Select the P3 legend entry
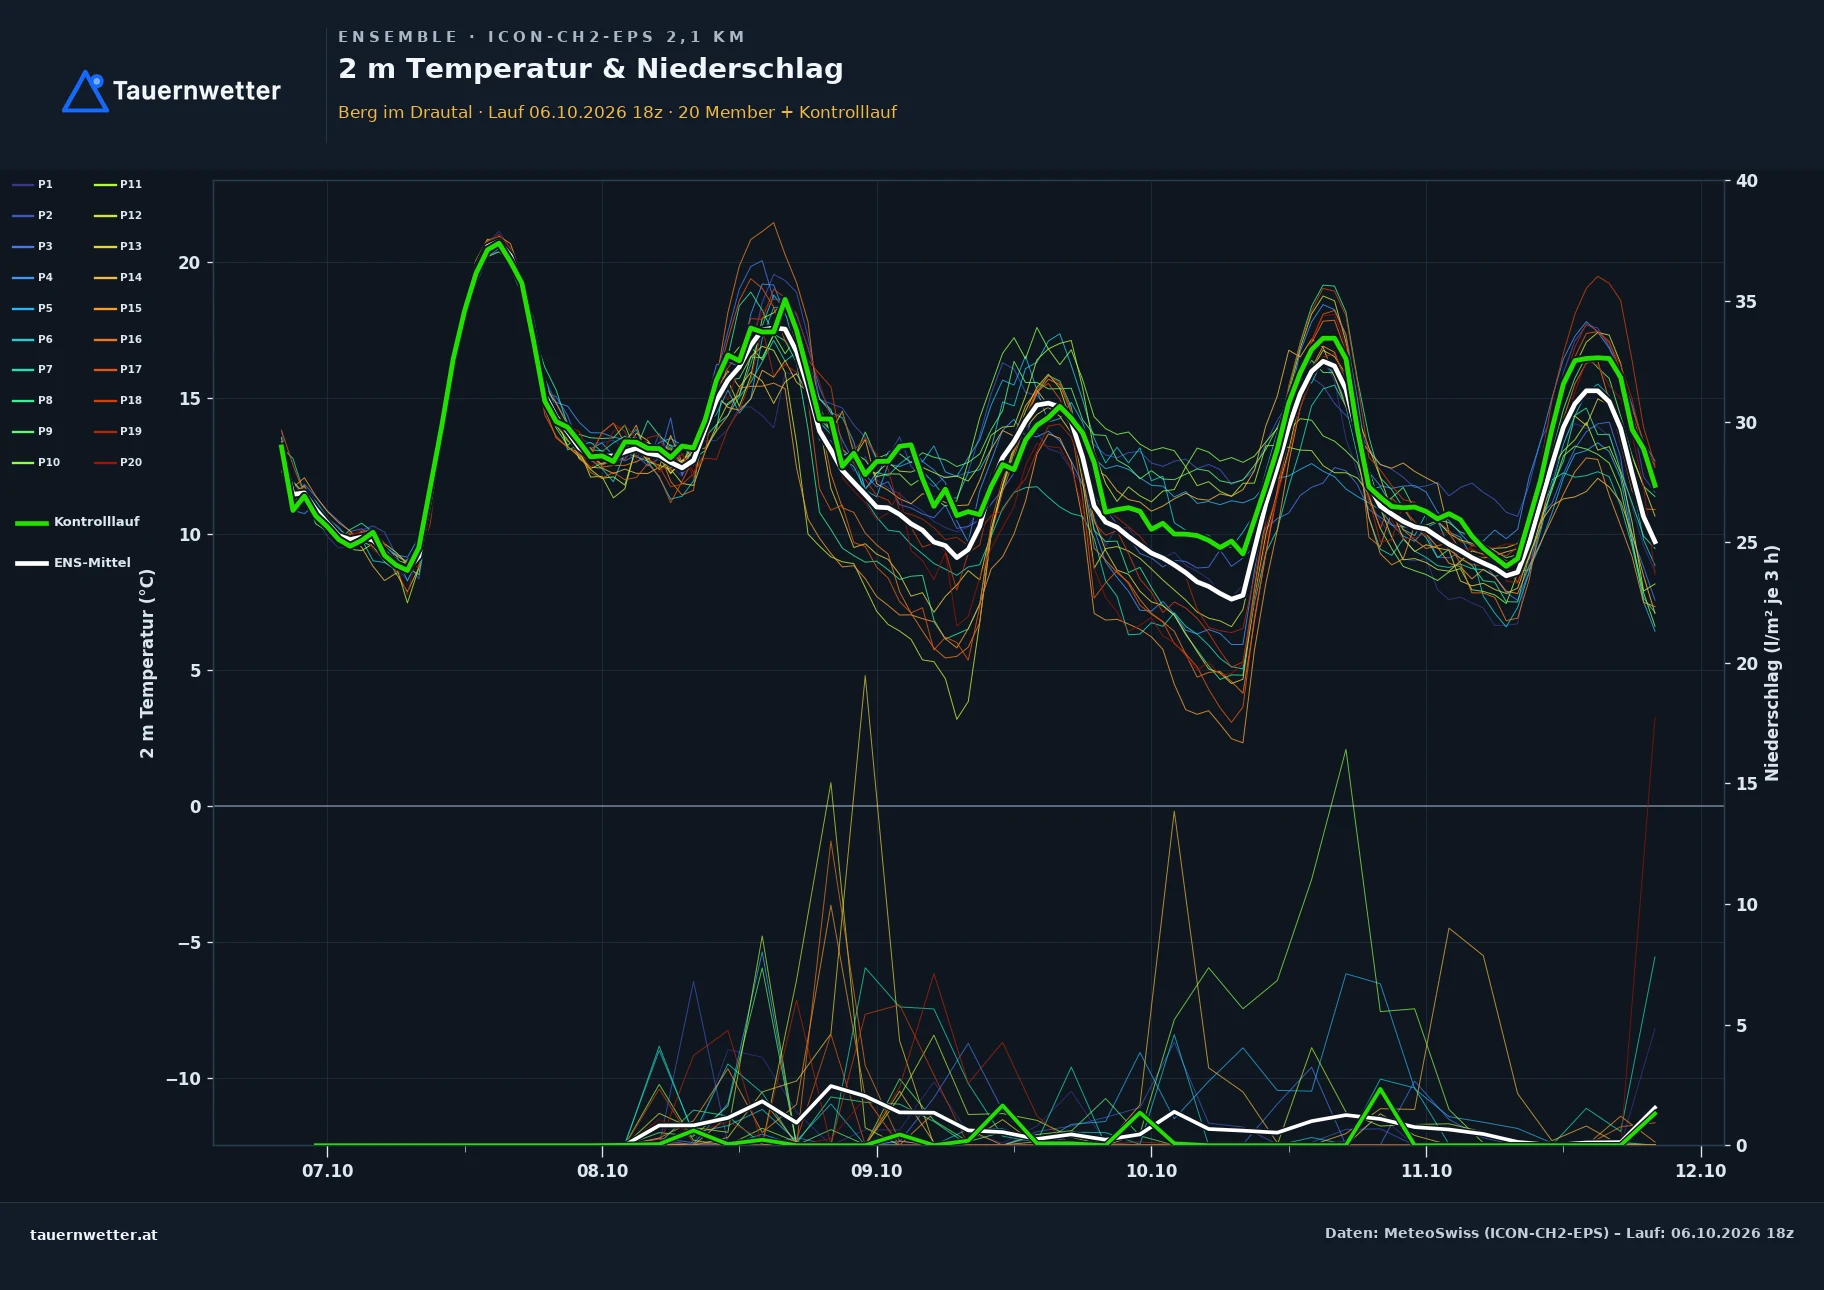Viewport: 1824px width, 1290px height. tap(33, 246)
